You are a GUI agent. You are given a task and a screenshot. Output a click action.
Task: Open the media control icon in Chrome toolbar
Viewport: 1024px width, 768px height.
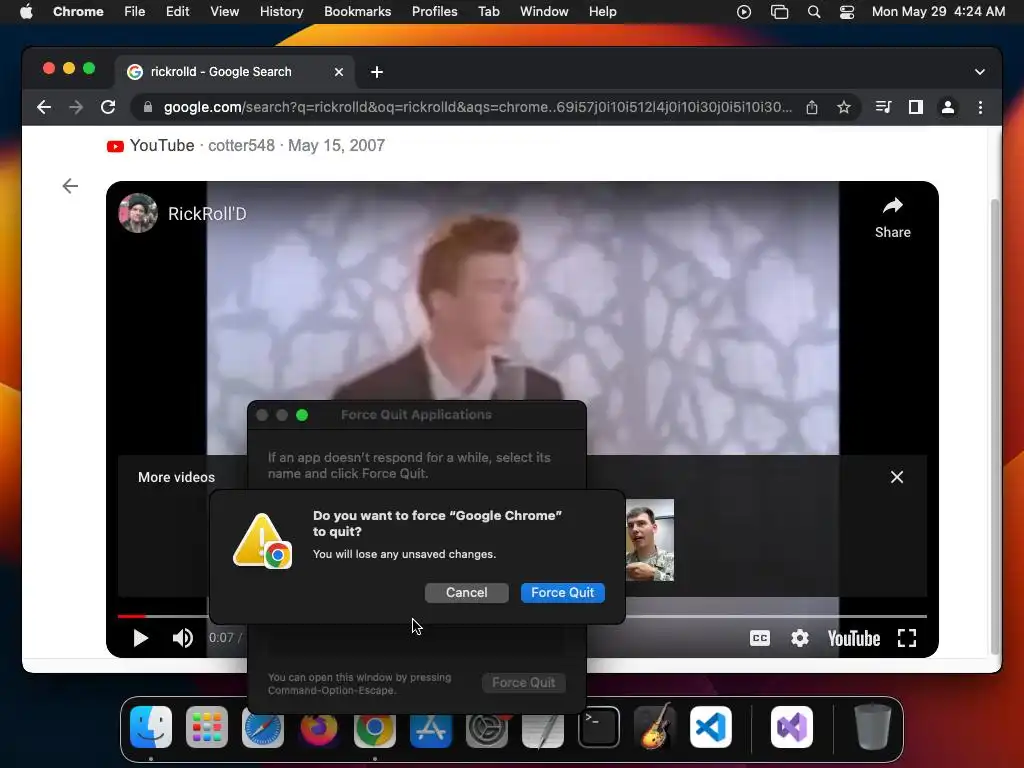coord(883,107)
